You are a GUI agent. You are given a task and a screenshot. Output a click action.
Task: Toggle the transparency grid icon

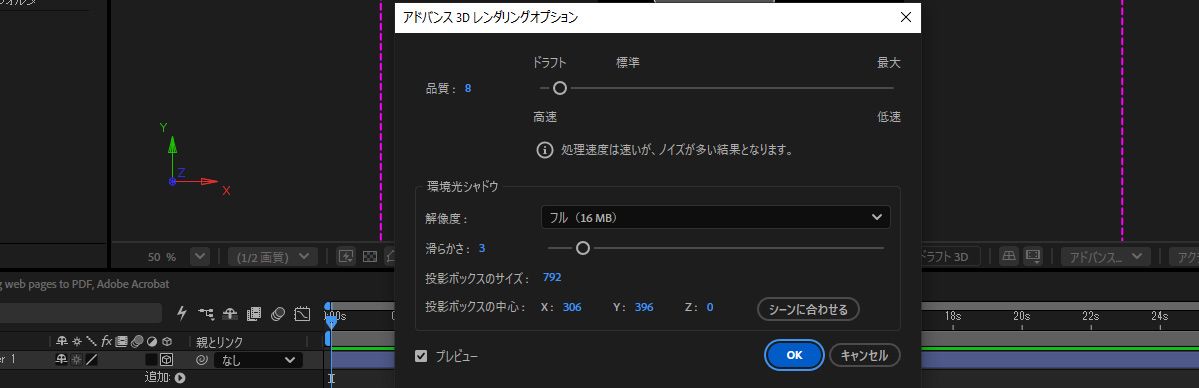(370, 256)
